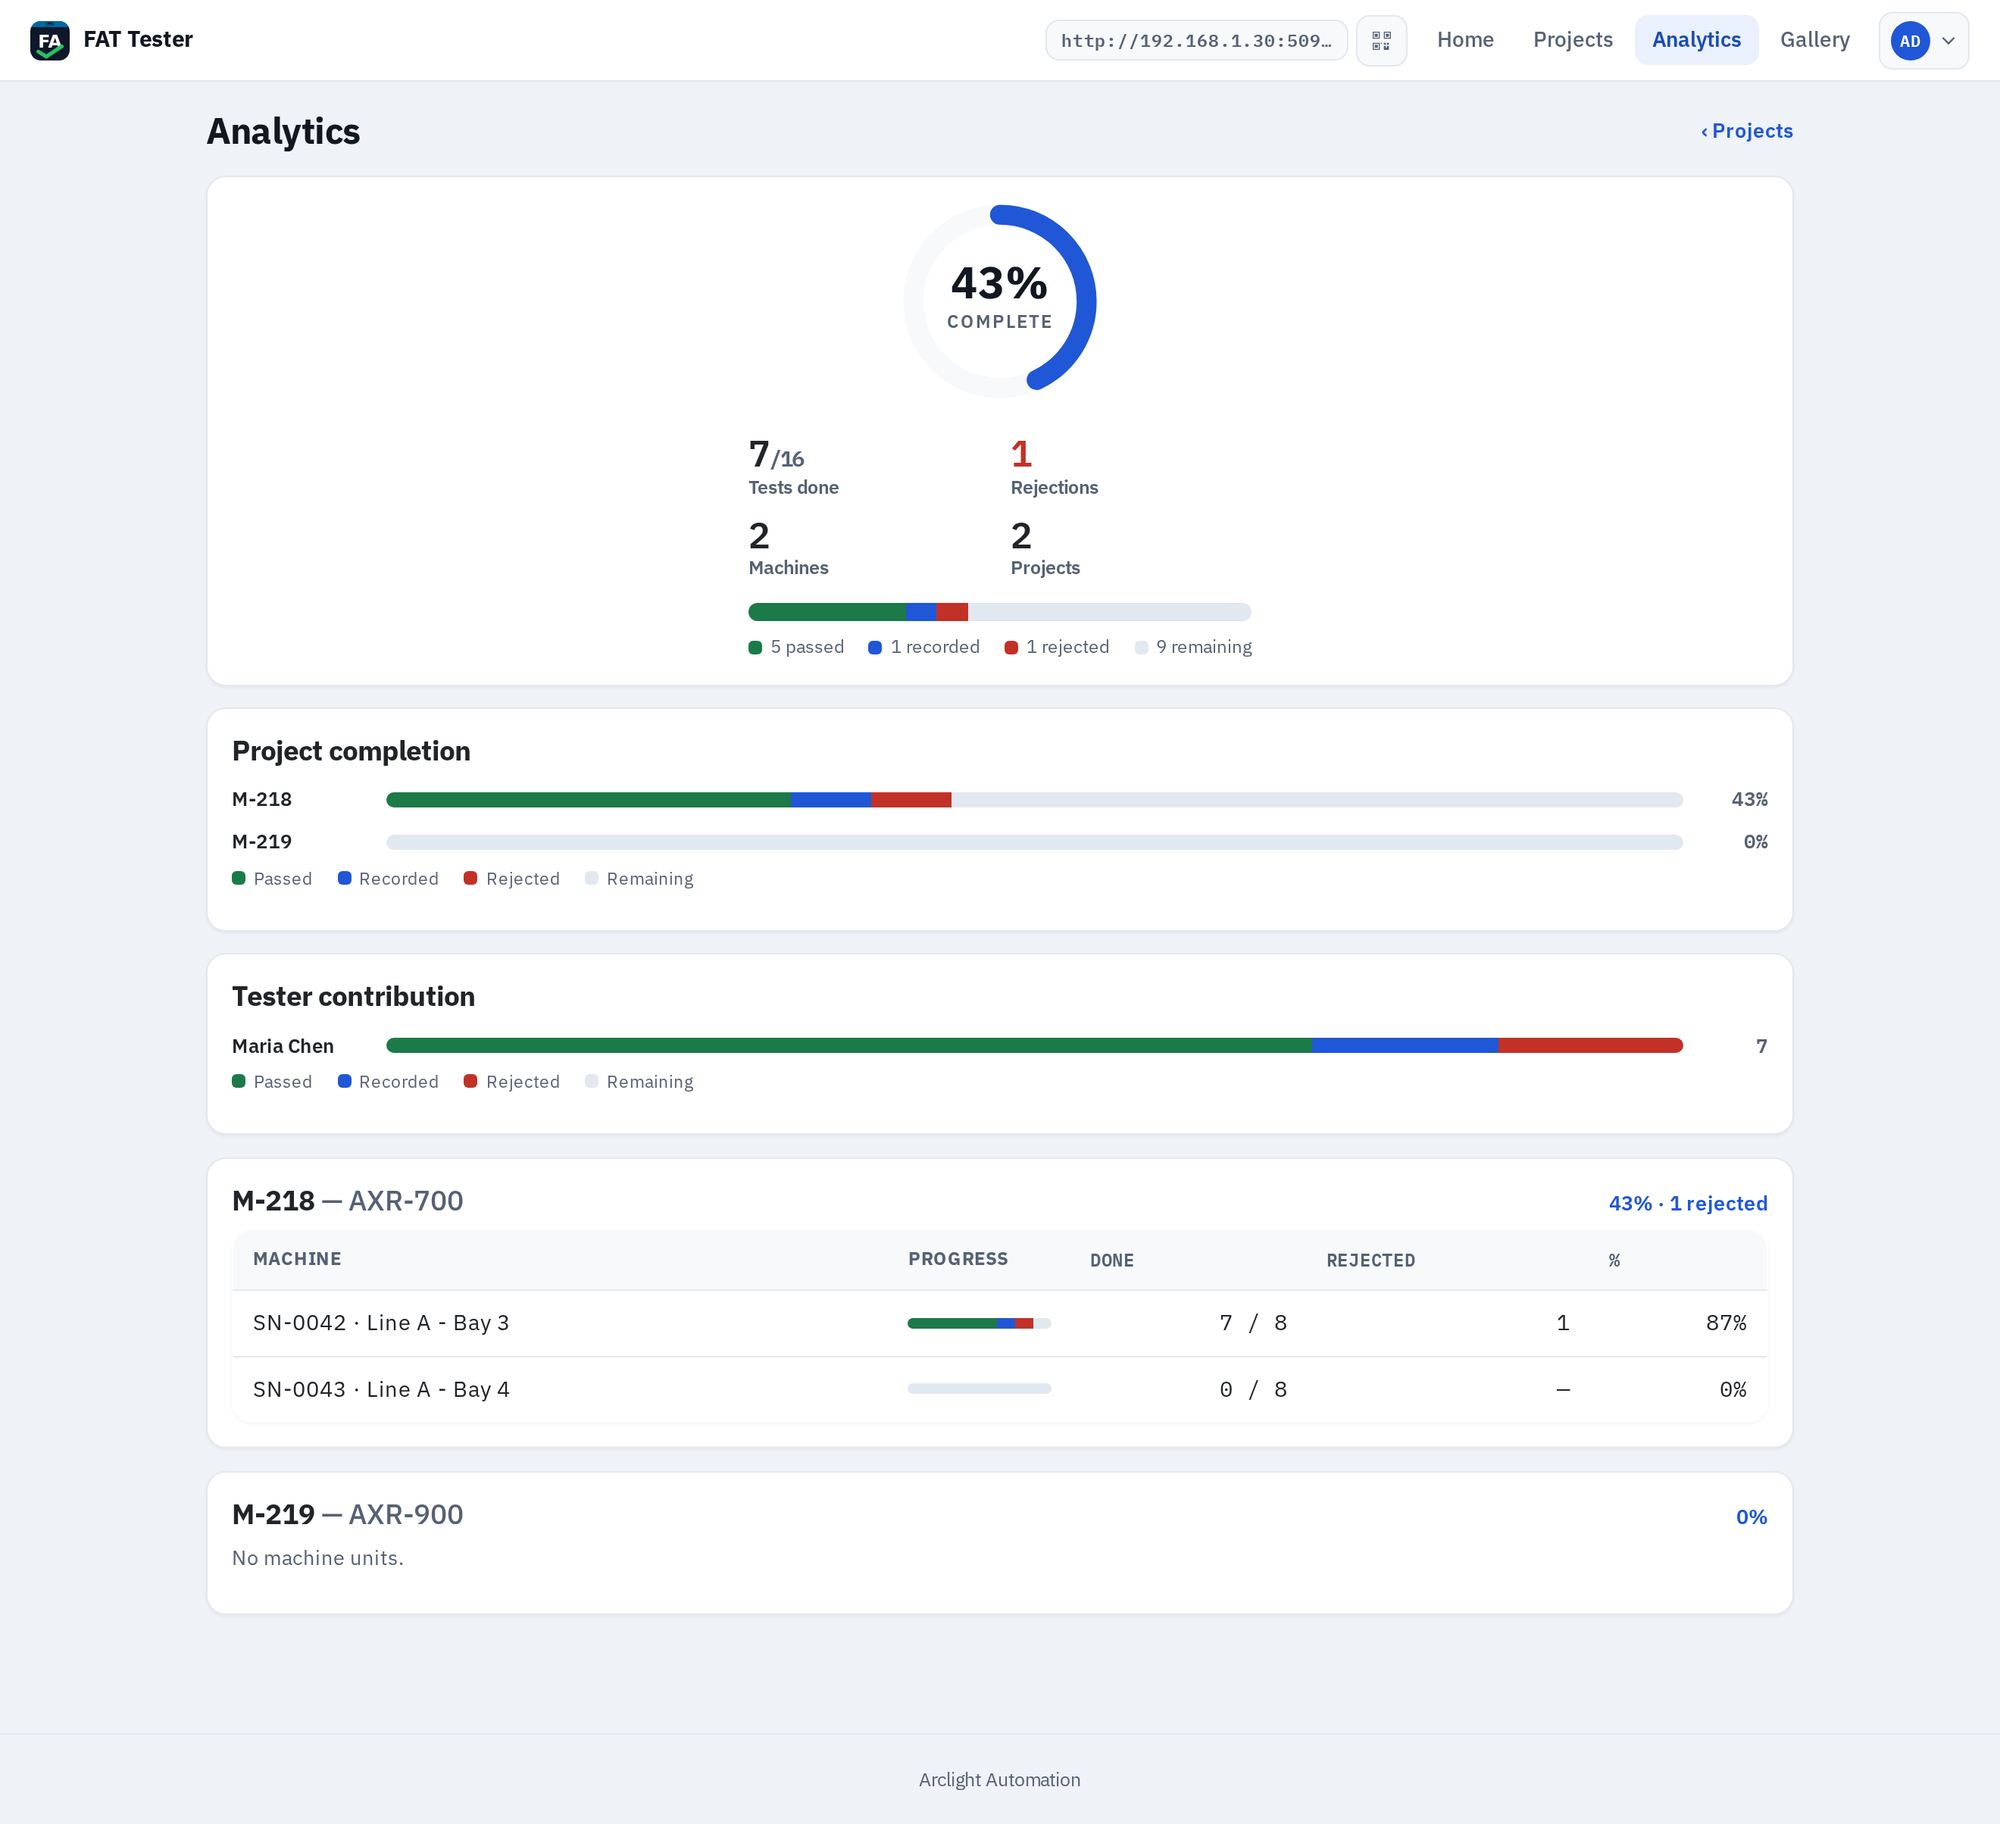Image resolution: width=2000 pixels, height=1824 pixels.
Task: Expand the user account dropdown chevron
Action: click(x=1948, y=41)
